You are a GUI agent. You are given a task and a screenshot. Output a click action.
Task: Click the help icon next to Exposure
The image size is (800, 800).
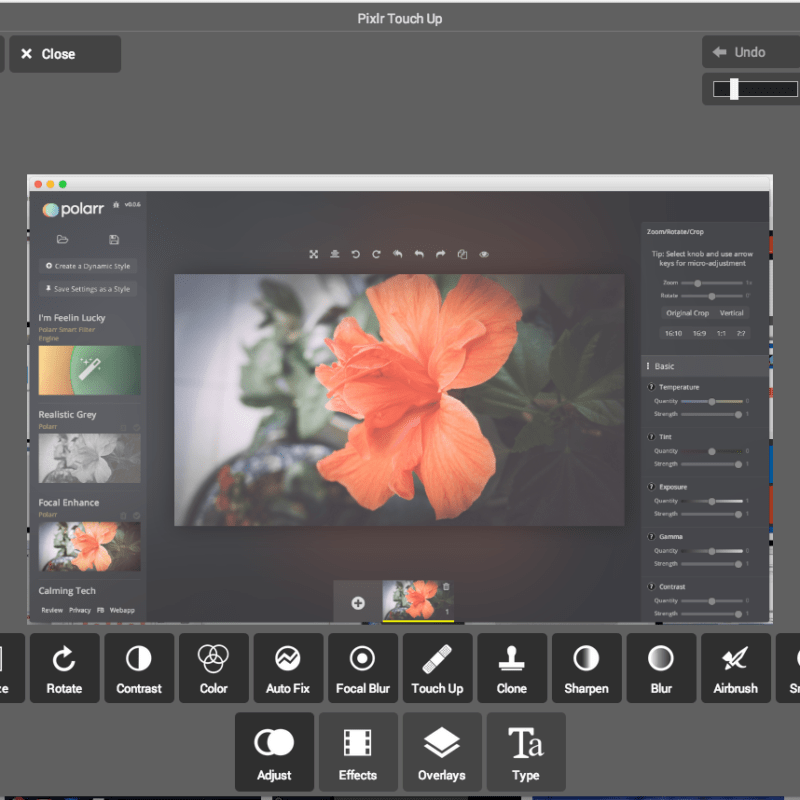tap(651, 487)
